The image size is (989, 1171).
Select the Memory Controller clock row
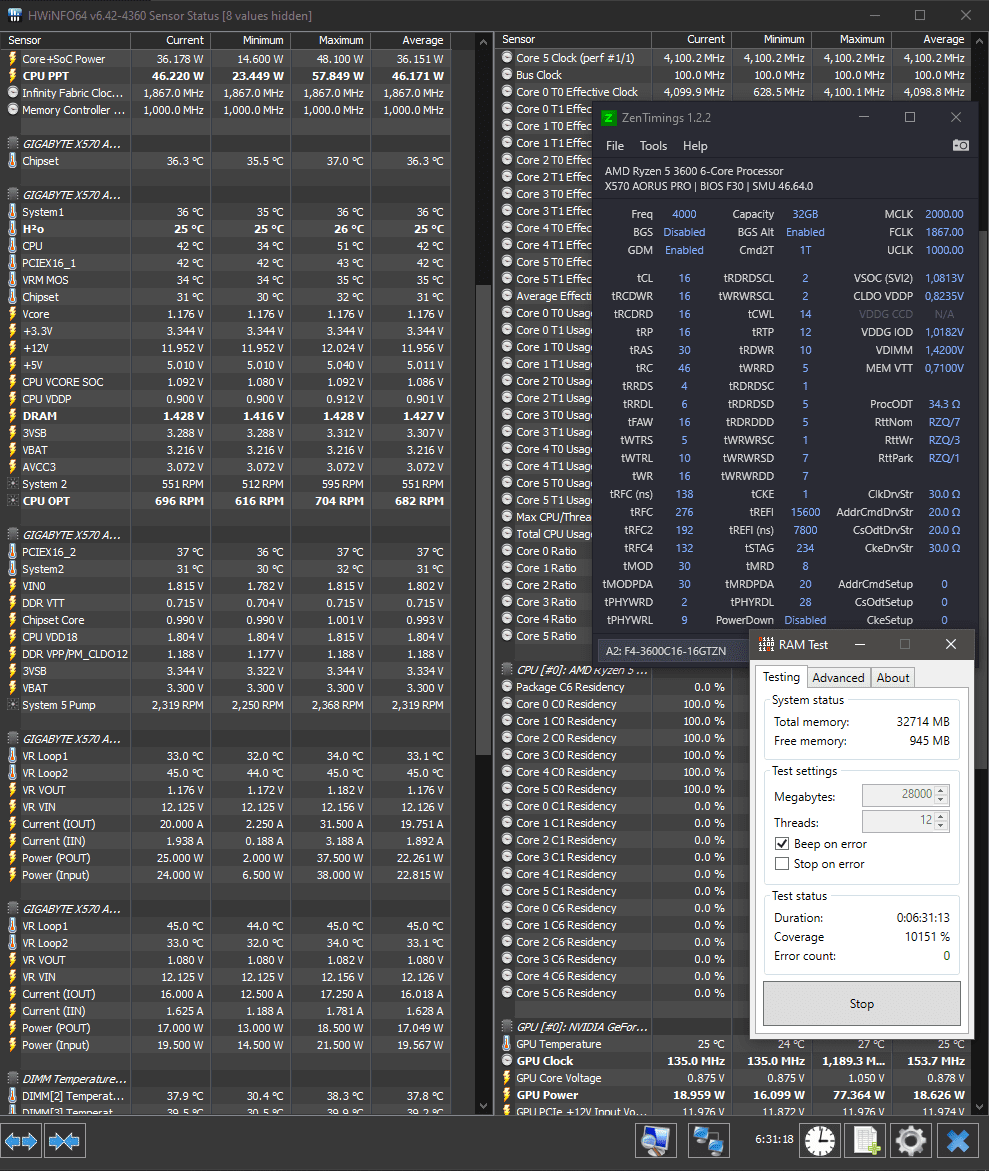pyautogui.click(x=226, y=110)
